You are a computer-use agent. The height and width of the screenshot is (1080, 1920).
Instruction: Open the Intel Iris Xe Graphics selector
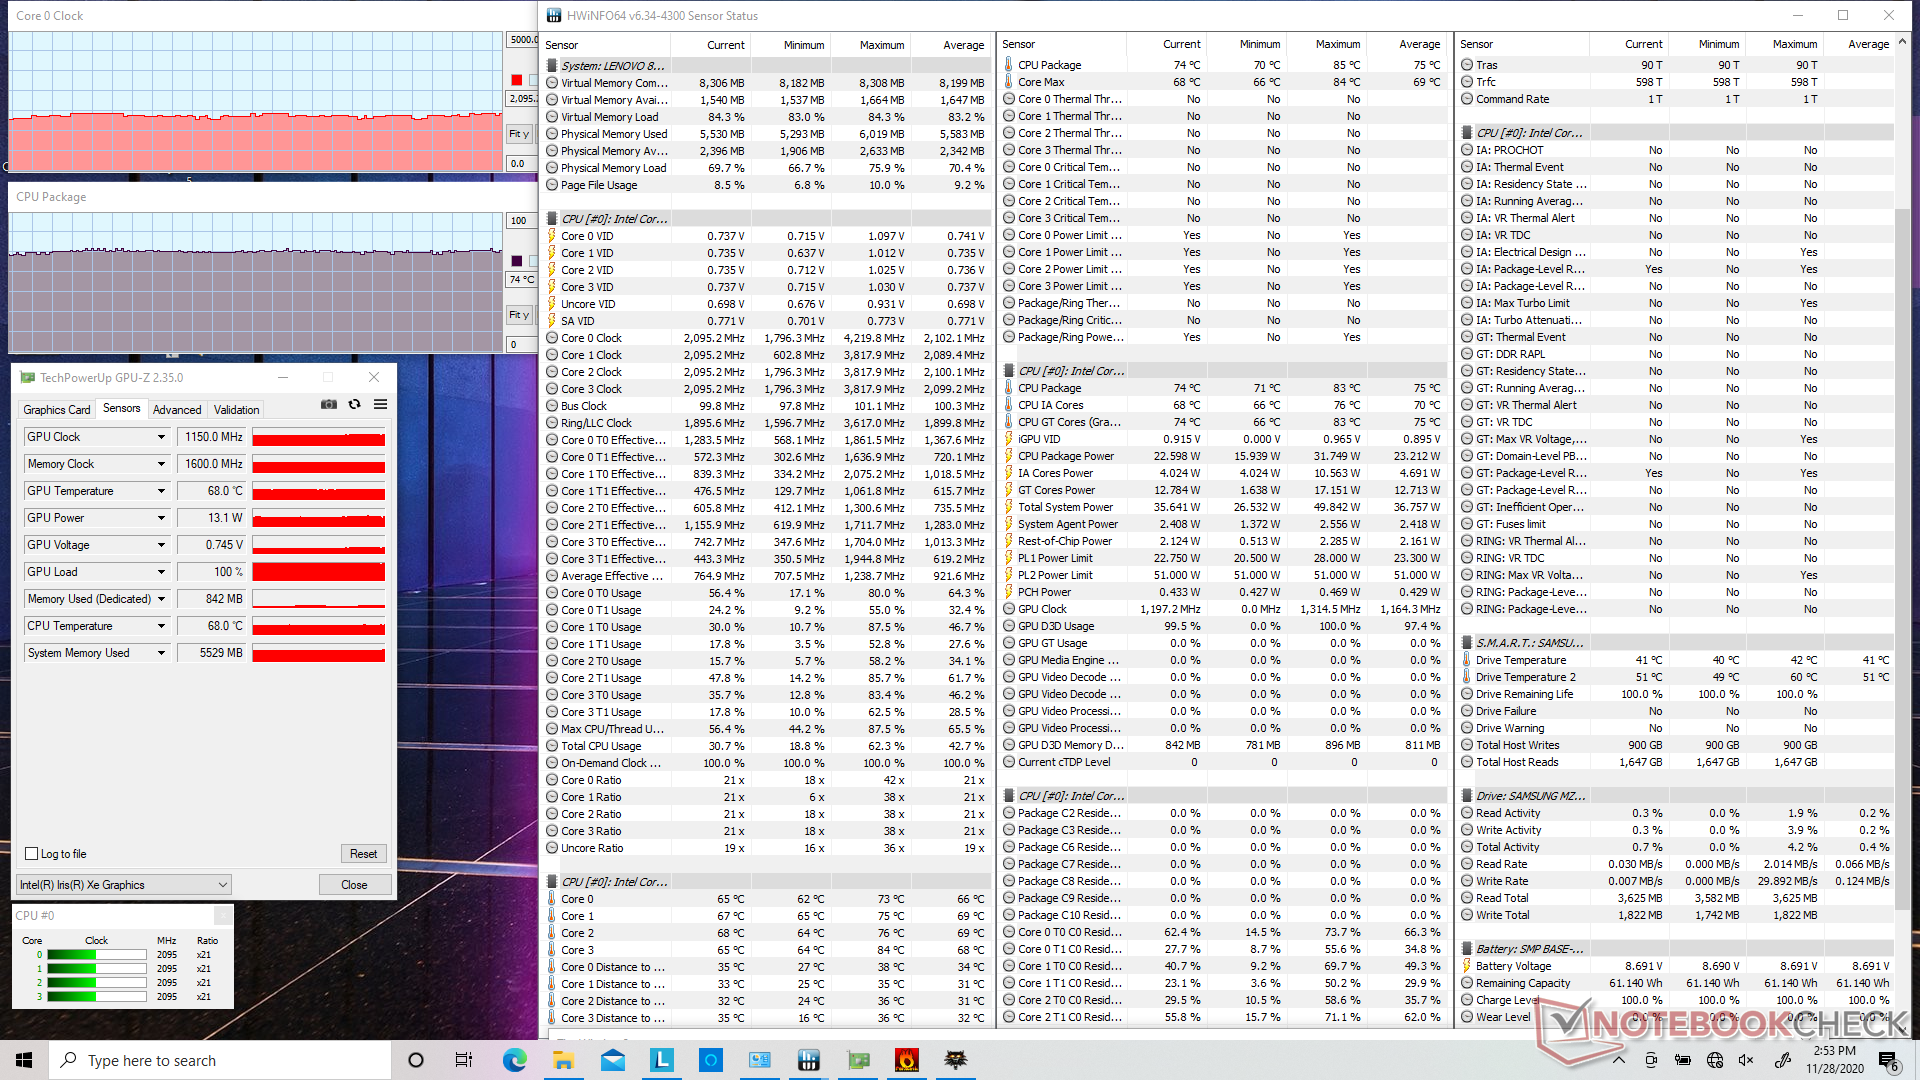[x=124, y=885]
